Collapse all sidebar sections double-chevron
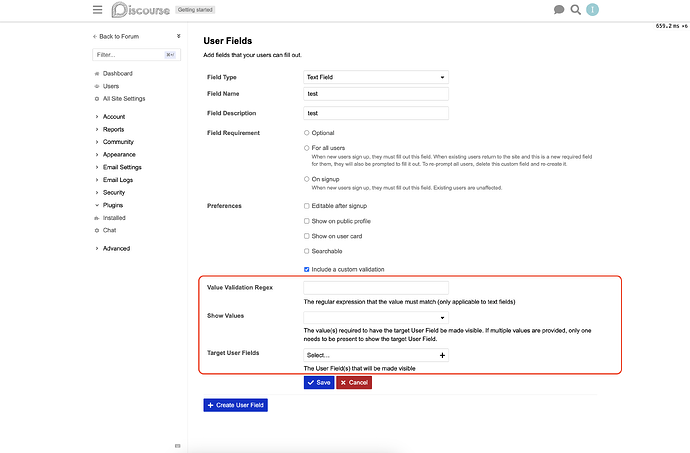 tap(178, 36)
